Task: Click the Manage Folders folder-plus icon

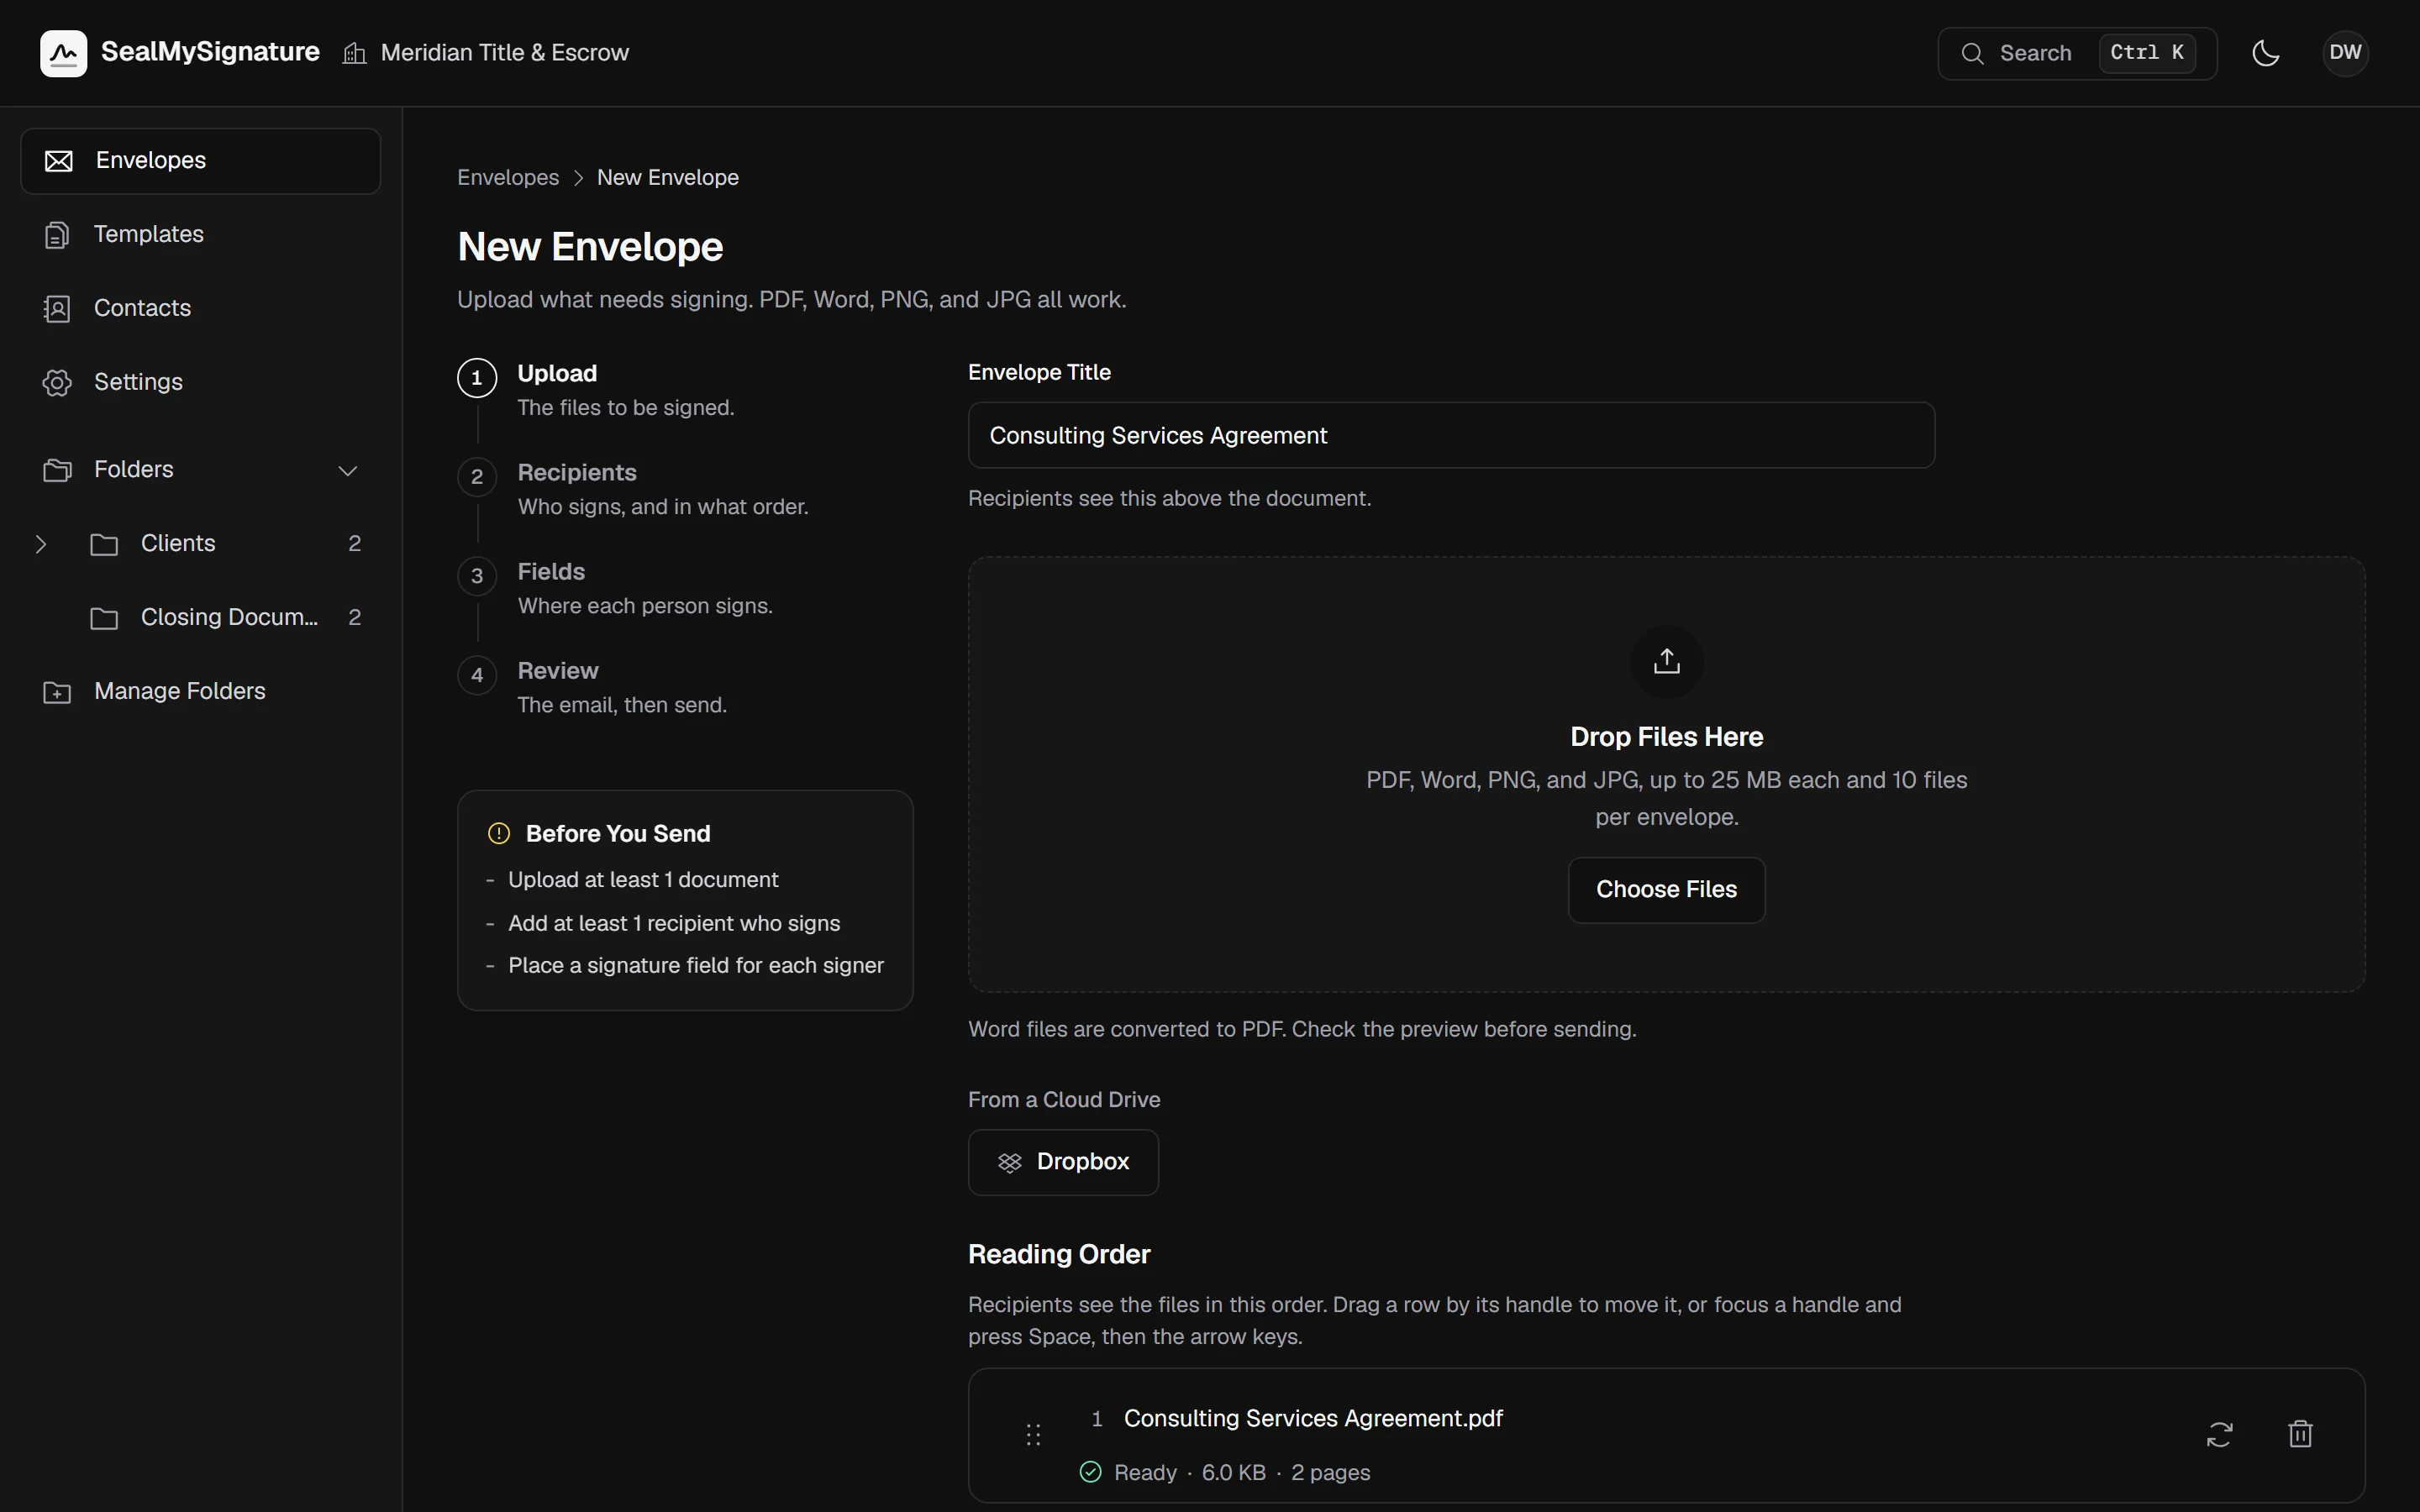Action: coord(57,692)
